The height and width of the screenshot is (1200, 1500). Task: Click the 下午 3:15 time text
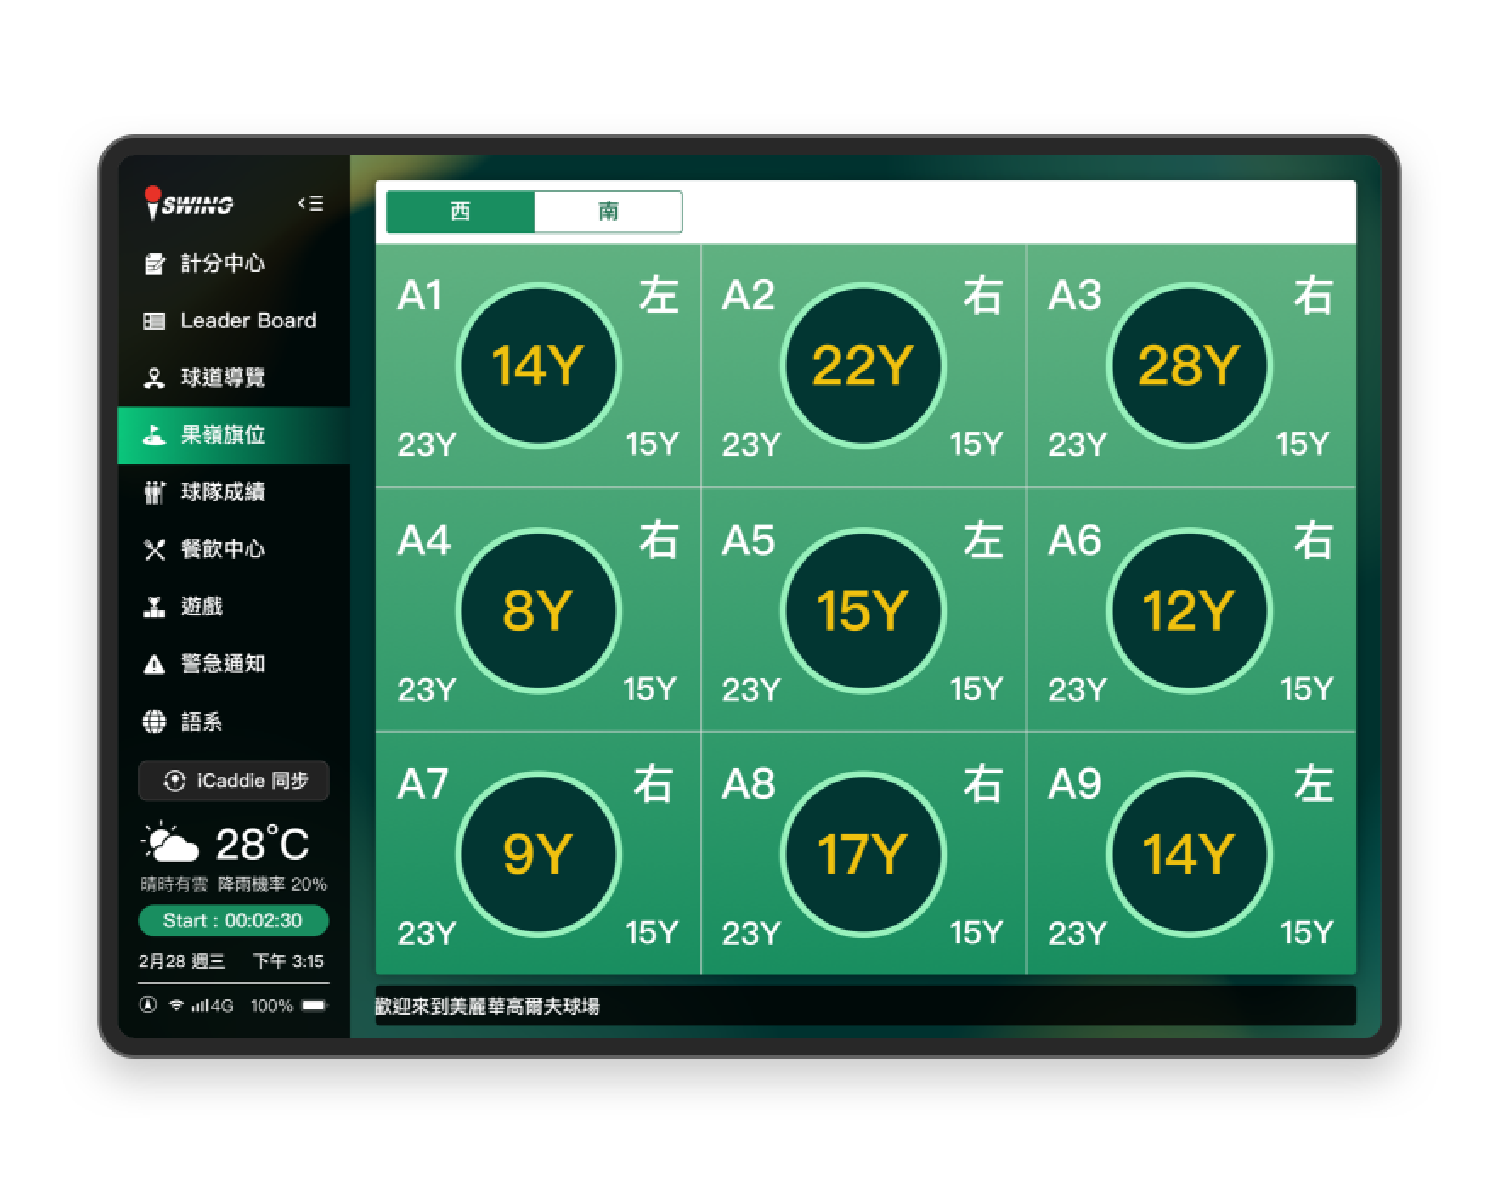tap(288, 961)
